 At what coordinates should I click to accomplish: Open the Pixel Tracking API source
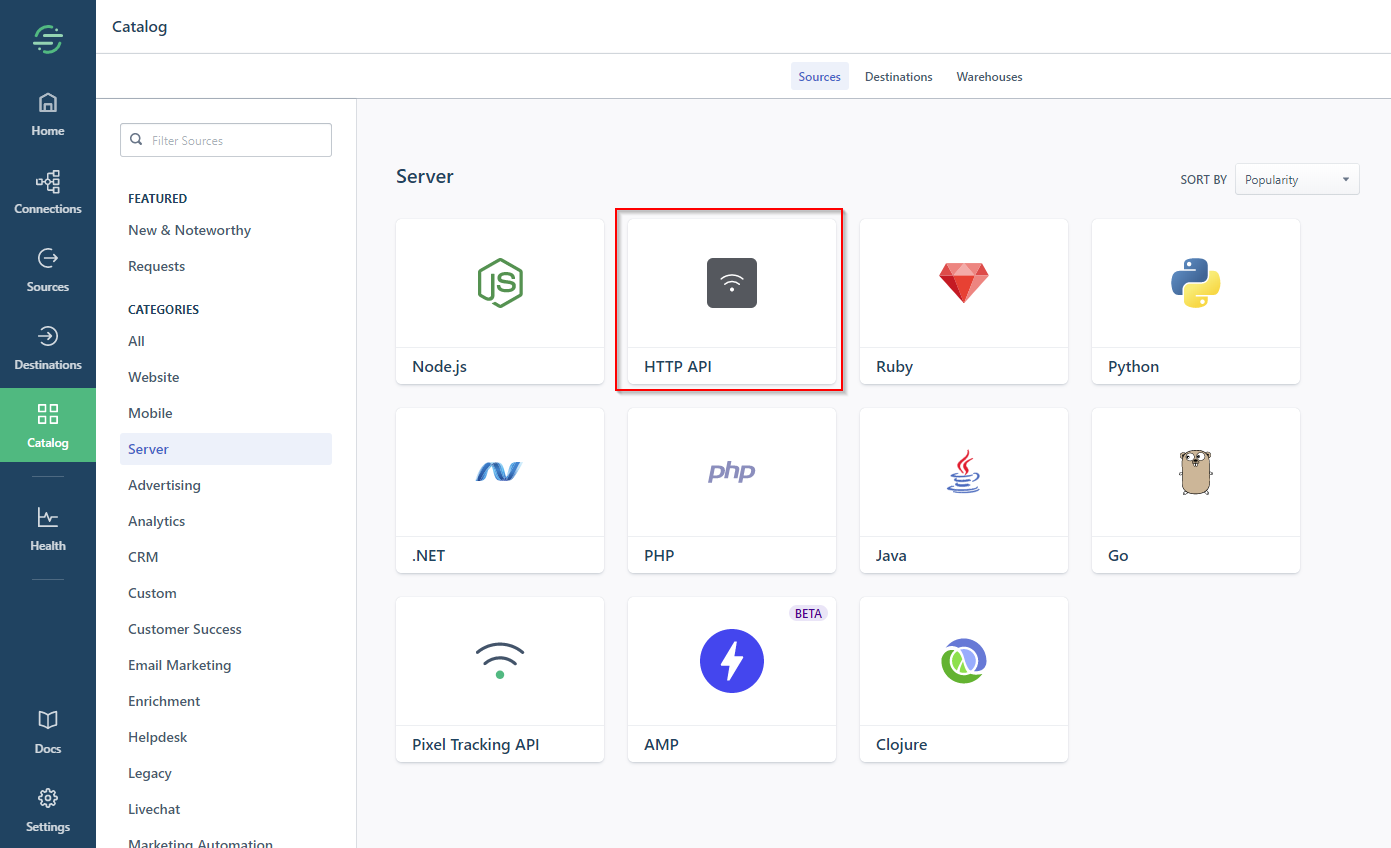coord(499,680)
